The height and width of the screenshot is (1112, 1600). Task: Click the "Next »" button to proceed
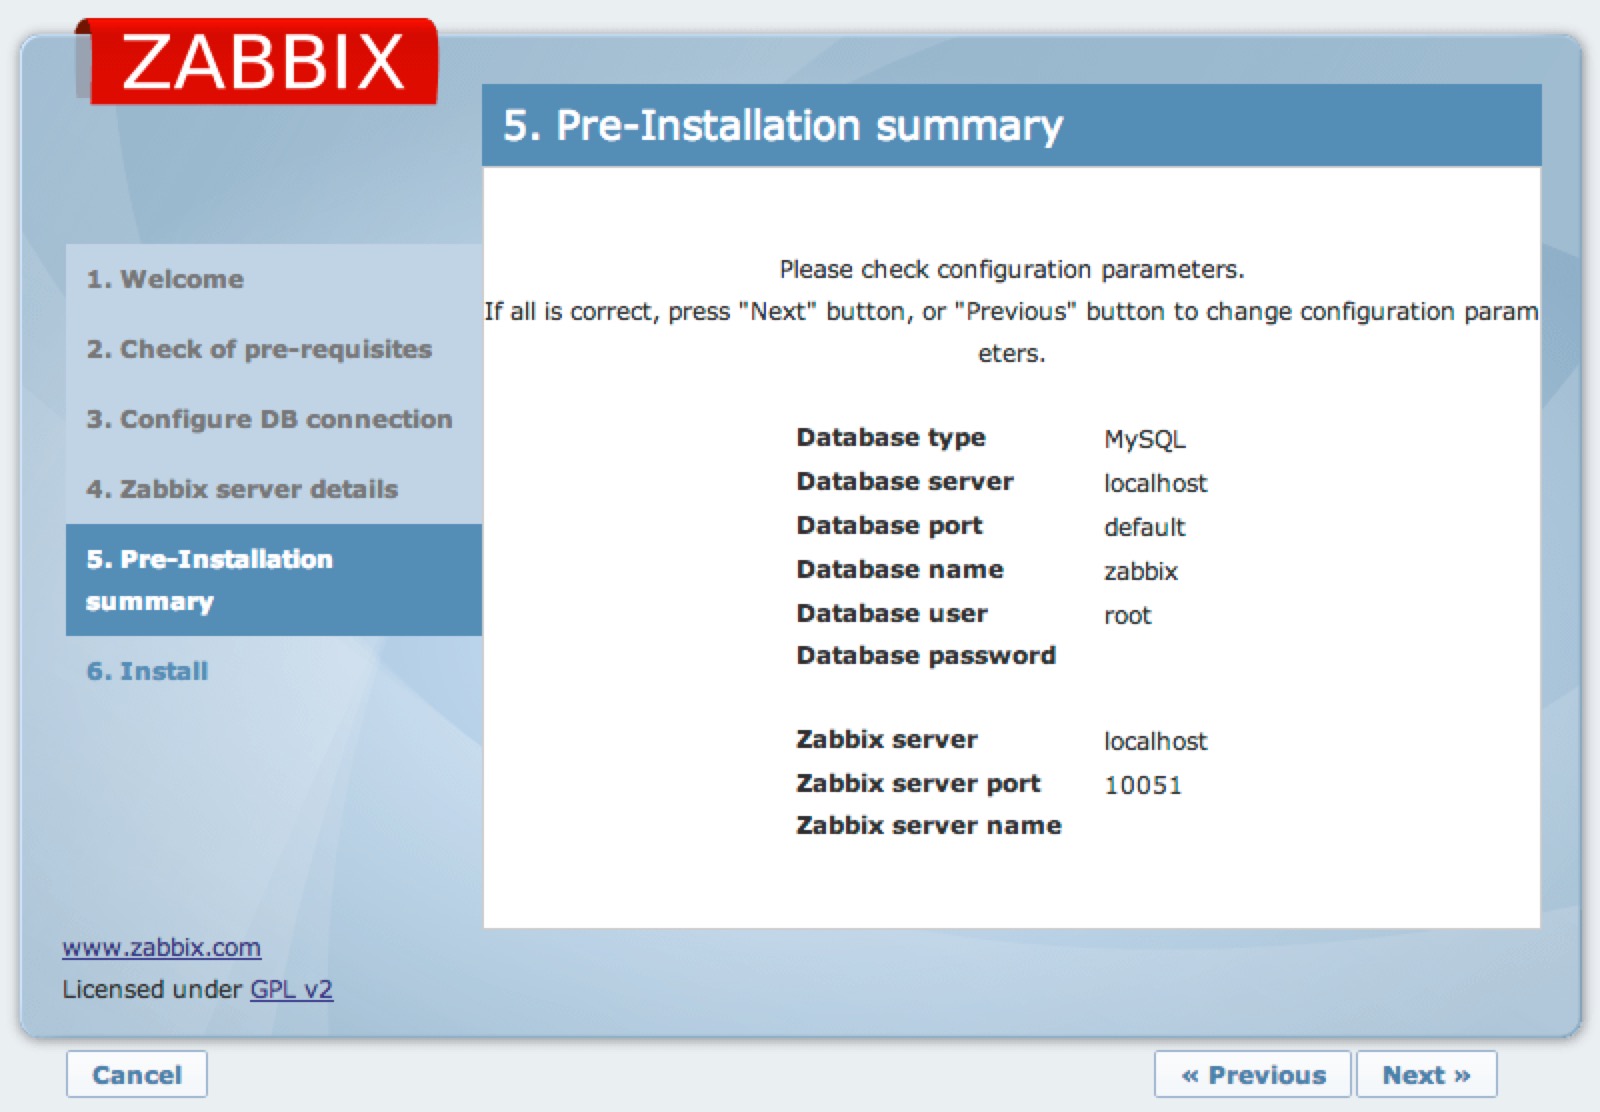(1427, 1074)
